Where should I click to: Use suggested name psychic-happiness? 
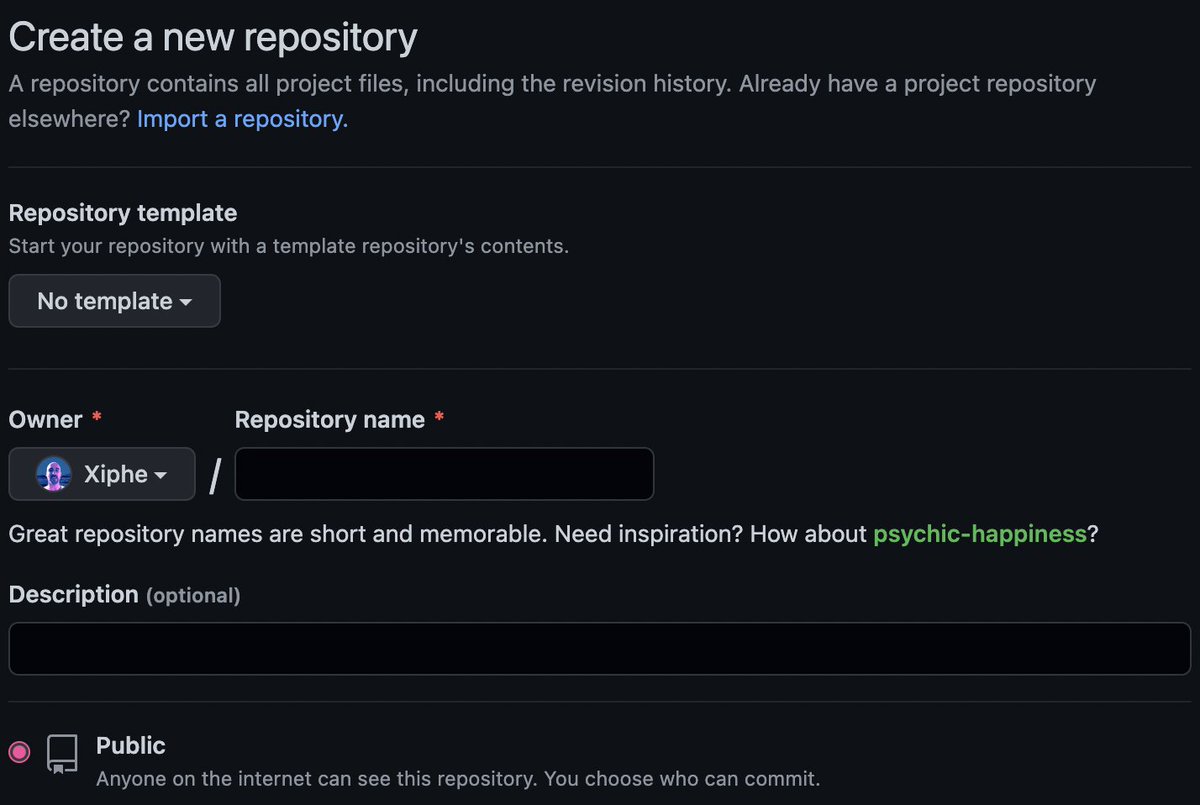980,534
